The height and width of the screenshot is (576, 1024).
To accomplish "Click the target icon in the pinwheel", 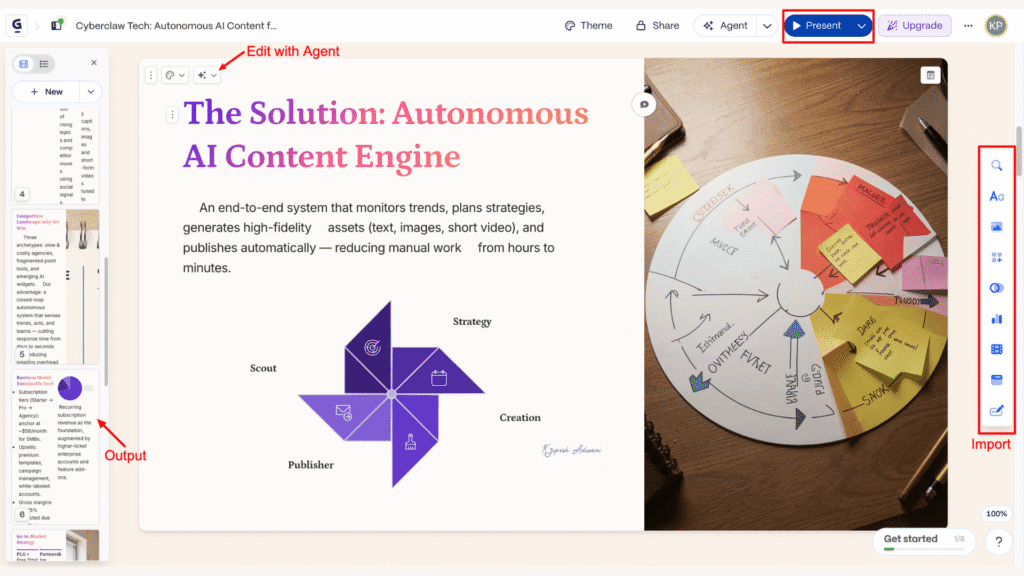I will coord(372,347).
